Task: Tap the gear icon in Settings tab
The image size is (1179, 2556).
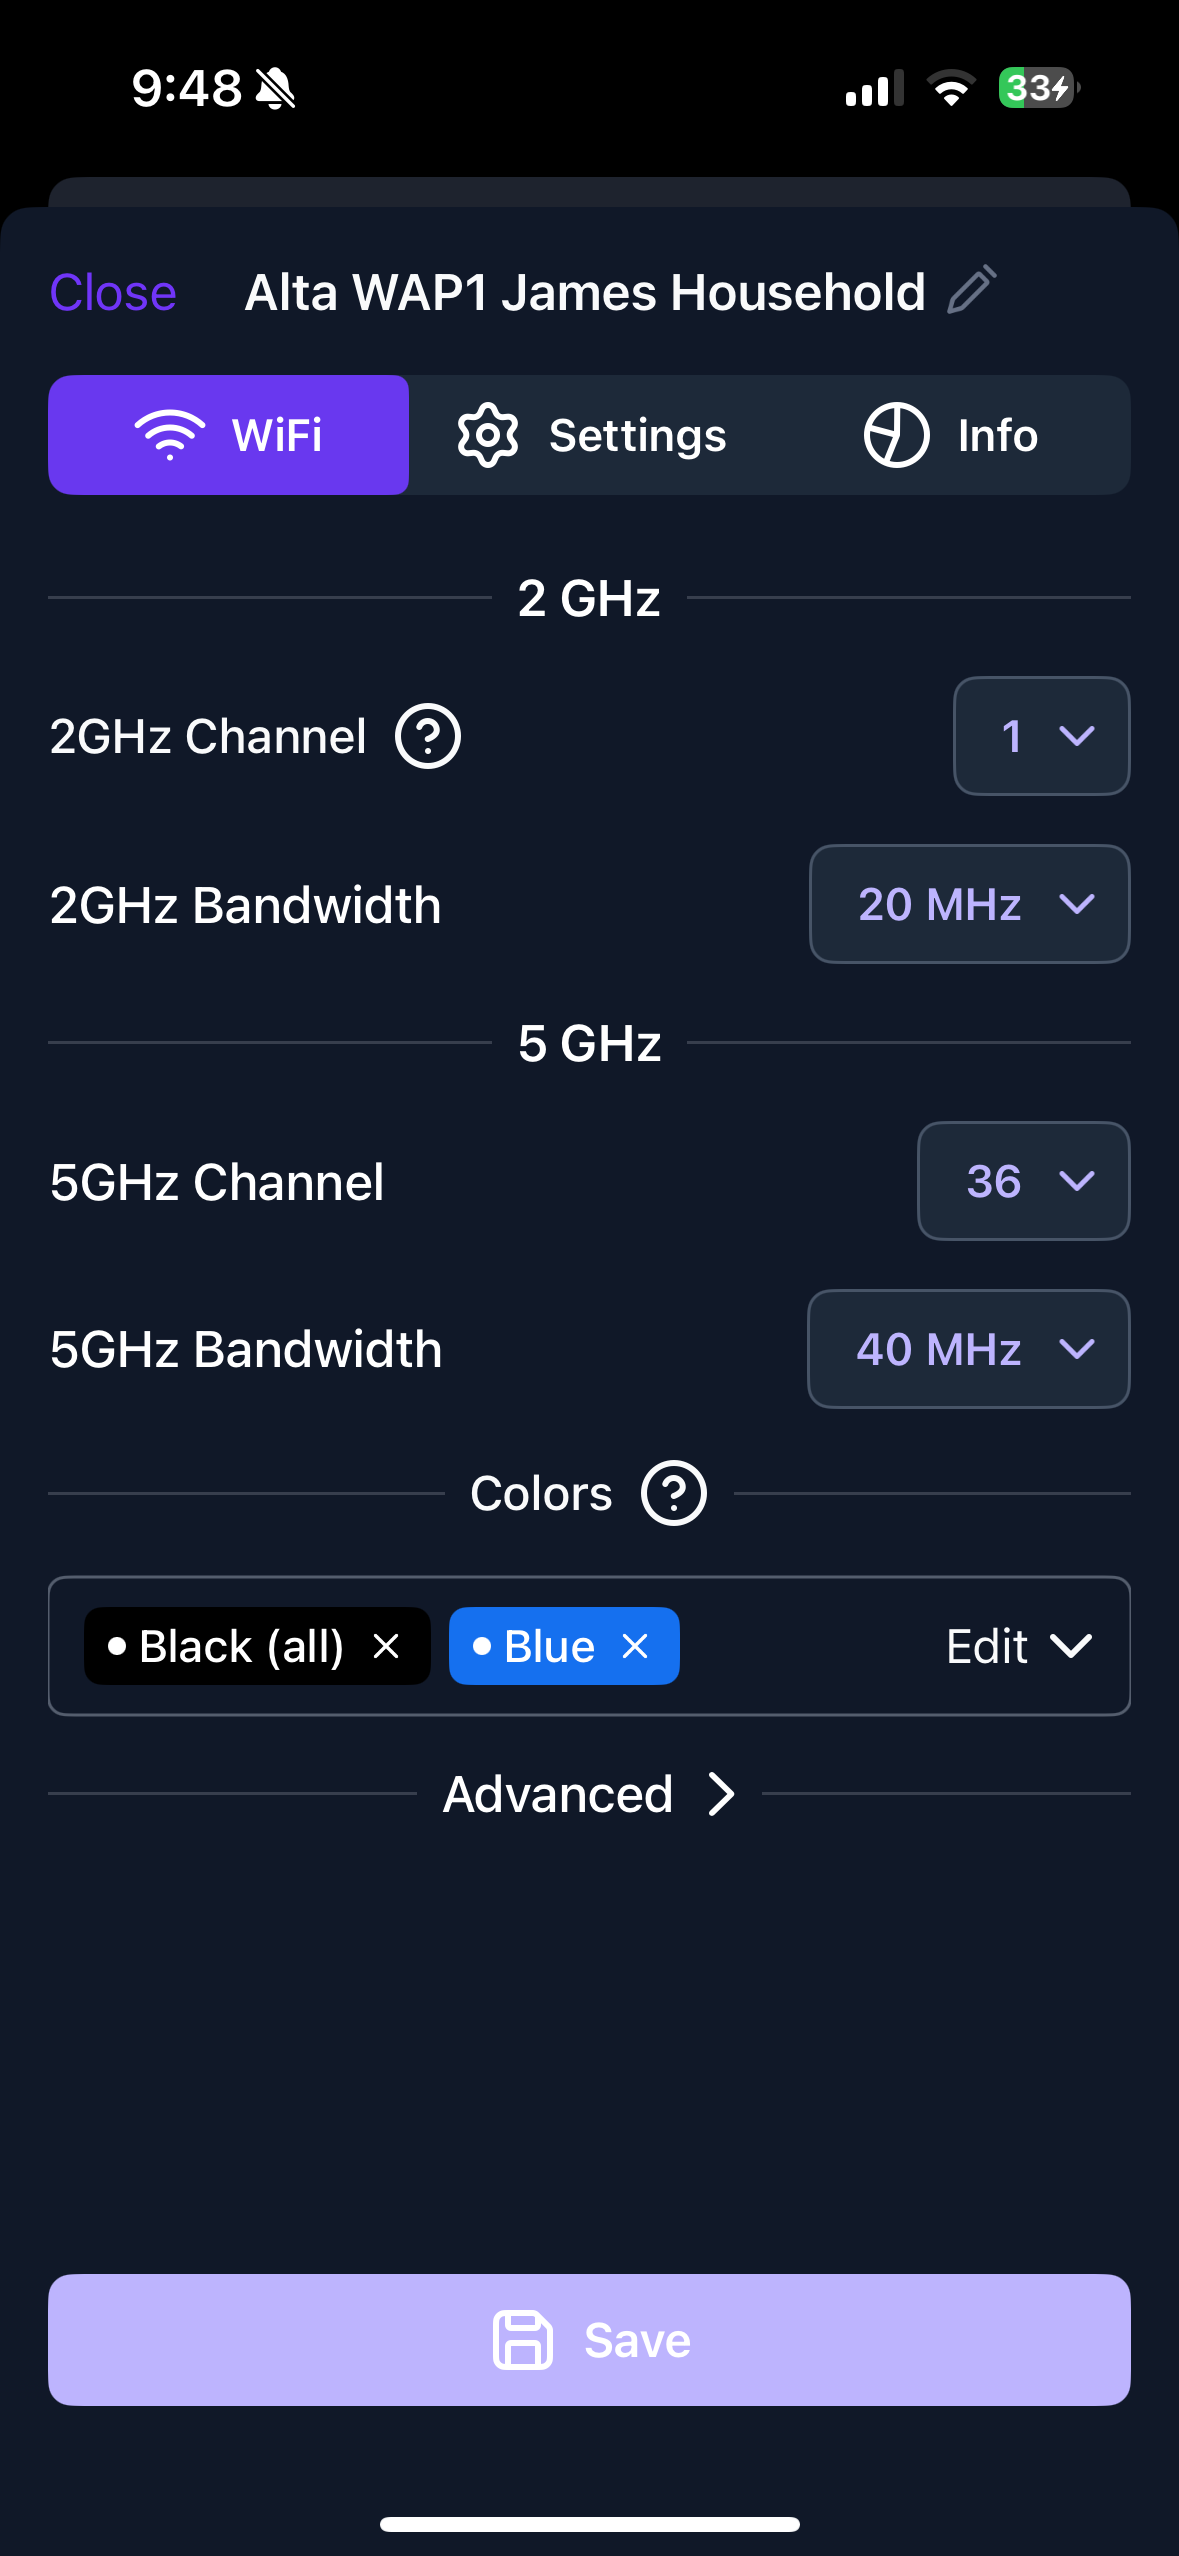Action: (488, 435)
